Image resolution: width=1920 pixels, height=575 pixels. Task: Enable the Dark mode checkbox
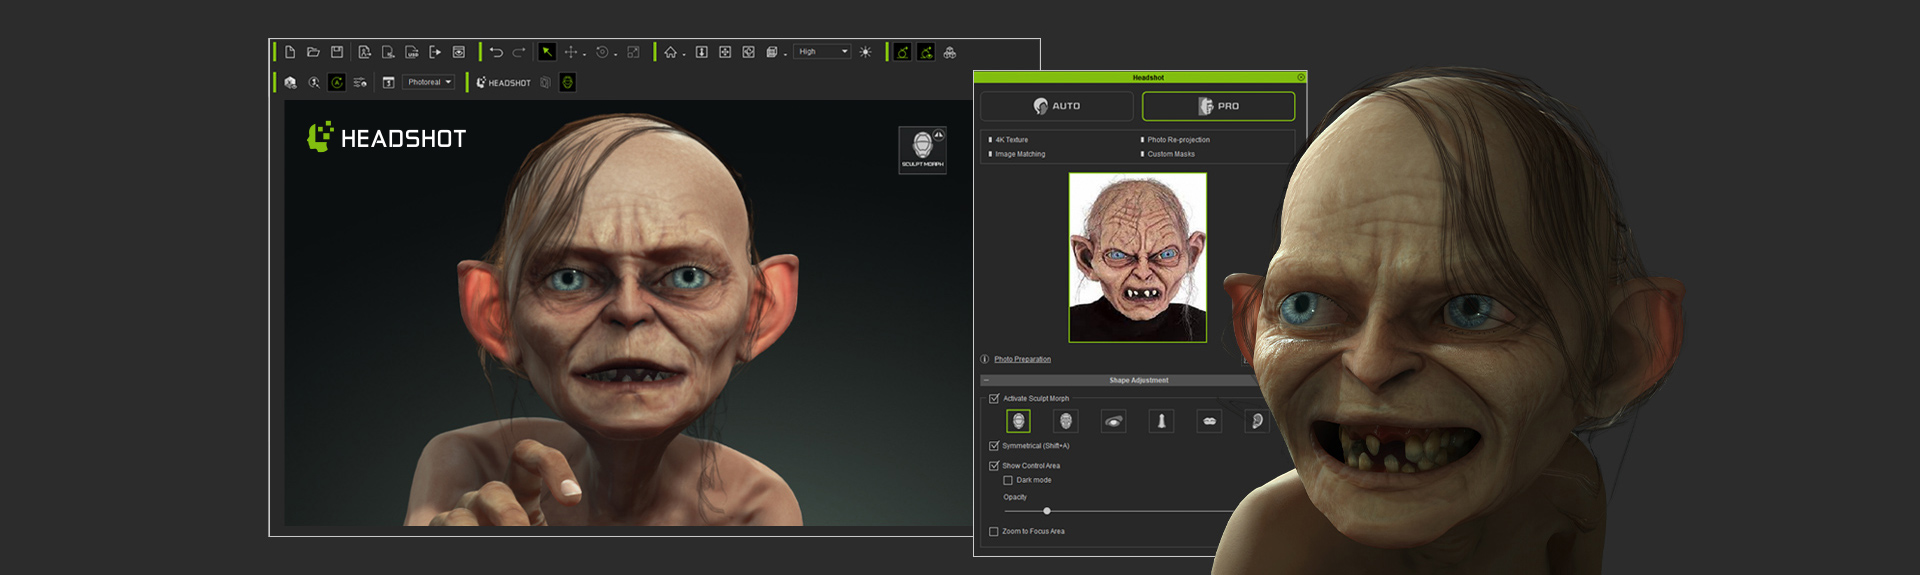point(1008,480)
